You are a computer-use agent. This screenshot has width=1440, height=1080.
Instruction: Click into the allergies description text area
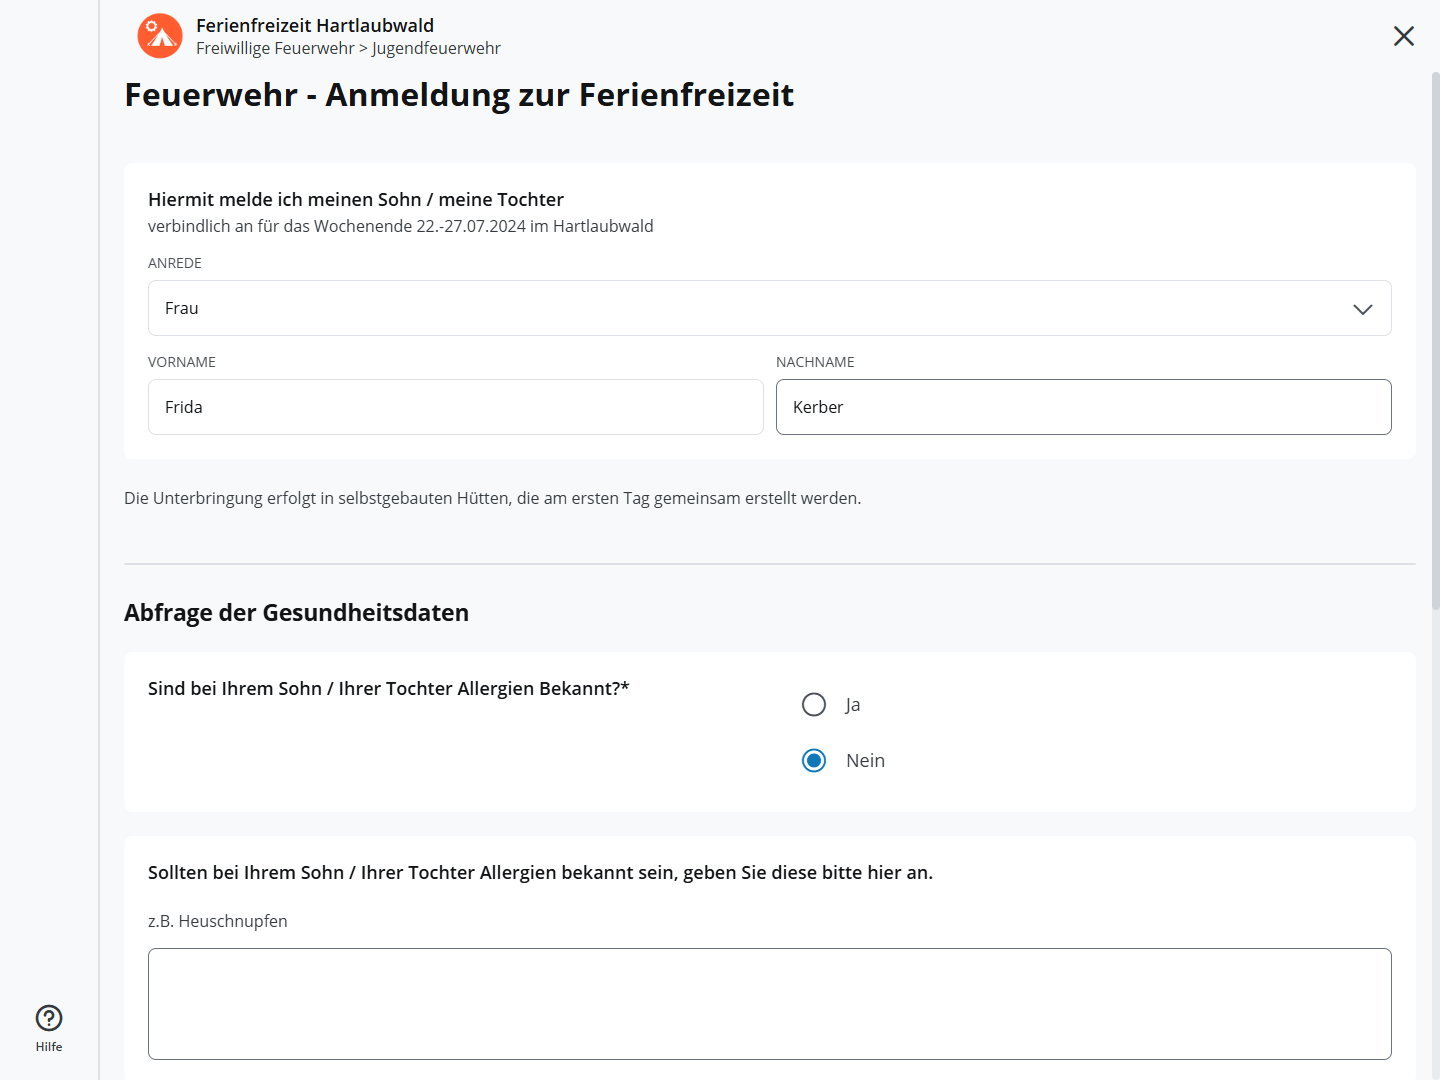[x=769, y=1003]
